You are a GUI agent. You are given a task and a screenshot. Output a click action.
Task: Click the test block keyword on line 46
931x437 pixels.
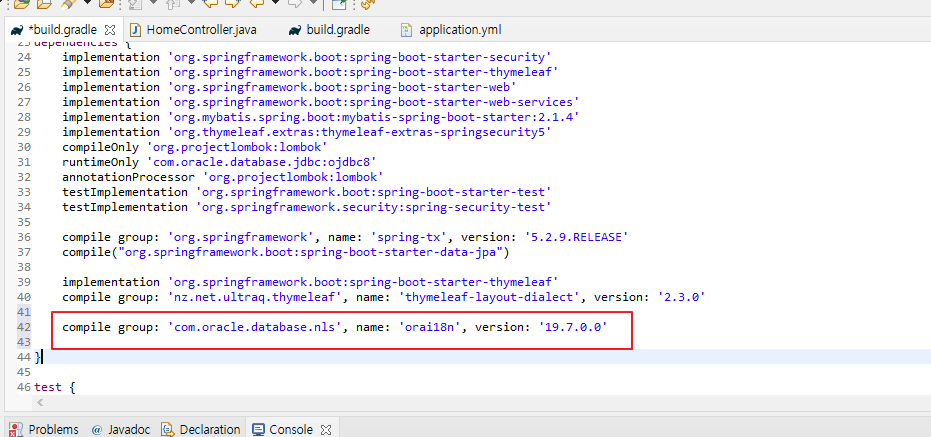click(48, 387)
